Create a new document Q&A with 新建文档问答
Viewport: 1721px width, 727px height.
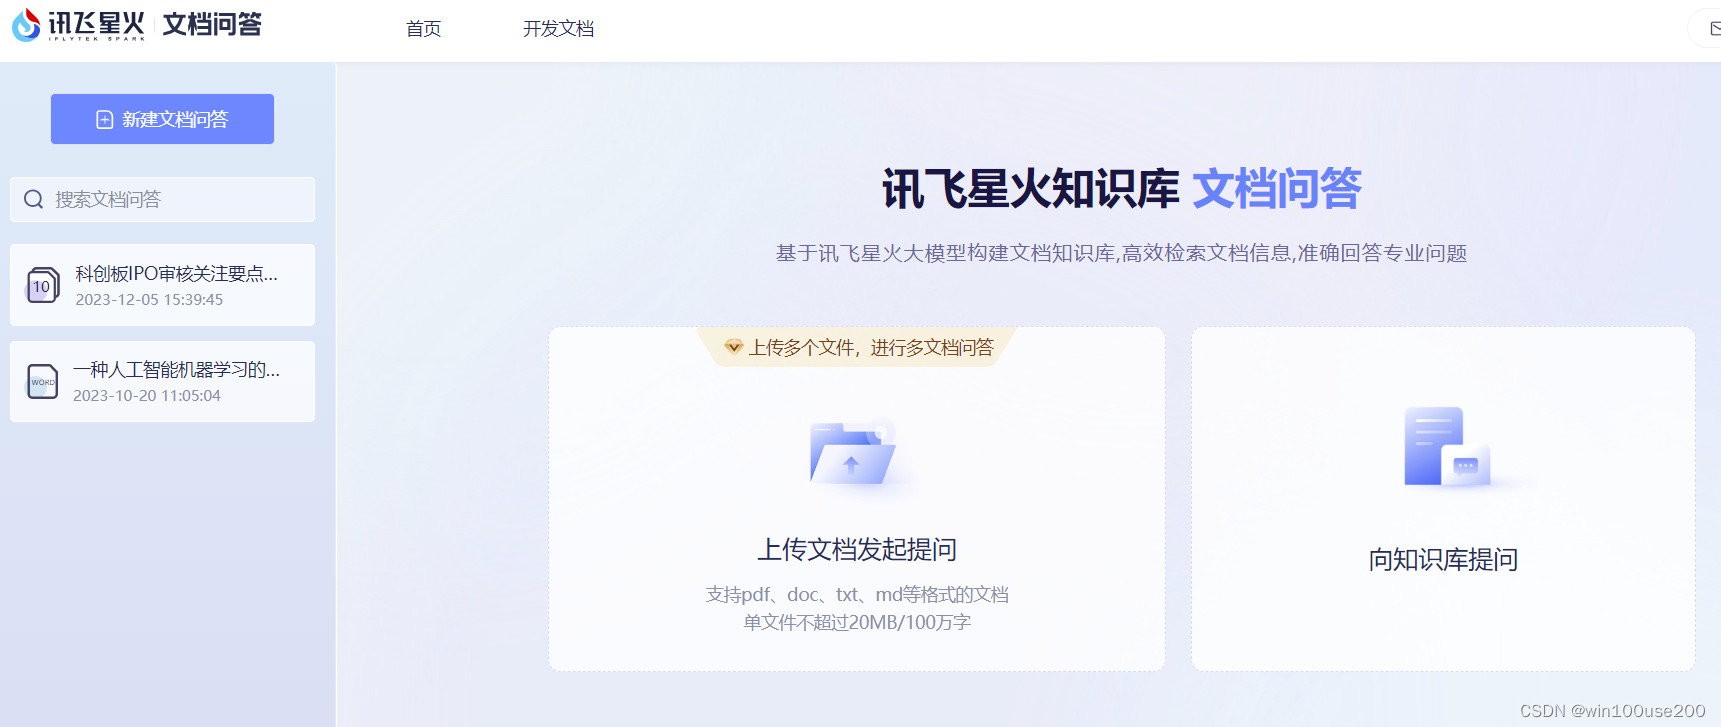(162, 119)
